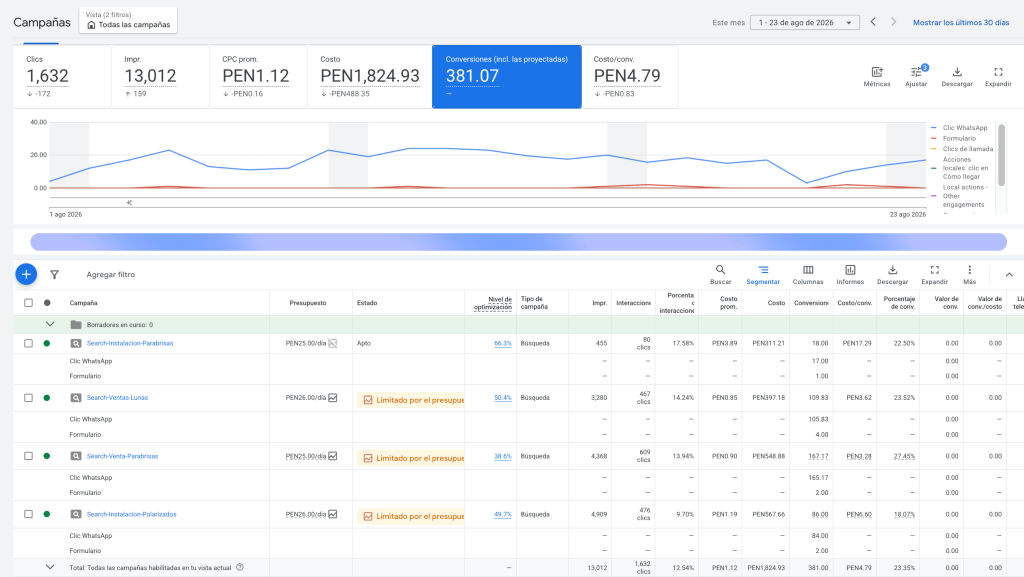This screenshot has width=1024, height=577.
Task: Toggle status dot of Search-Instalacion-Polarizados
Action: 47,514
